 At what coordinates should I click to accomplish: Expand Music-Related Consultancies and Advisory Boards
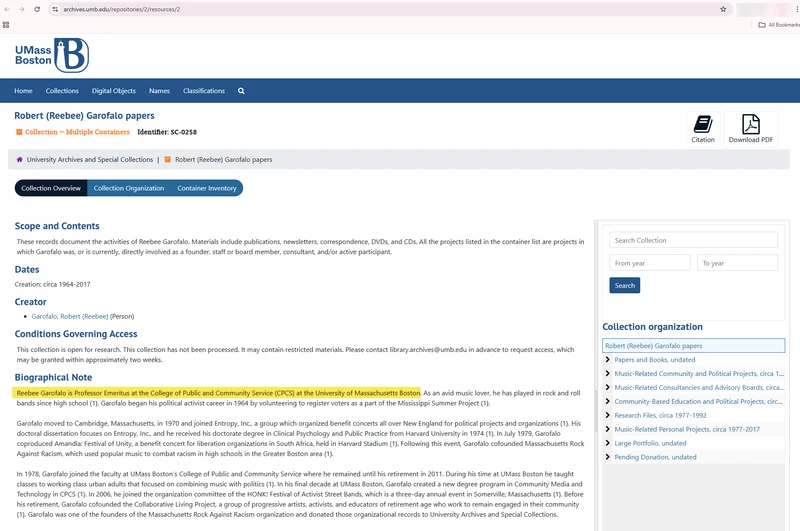click(x=607, y=387)
